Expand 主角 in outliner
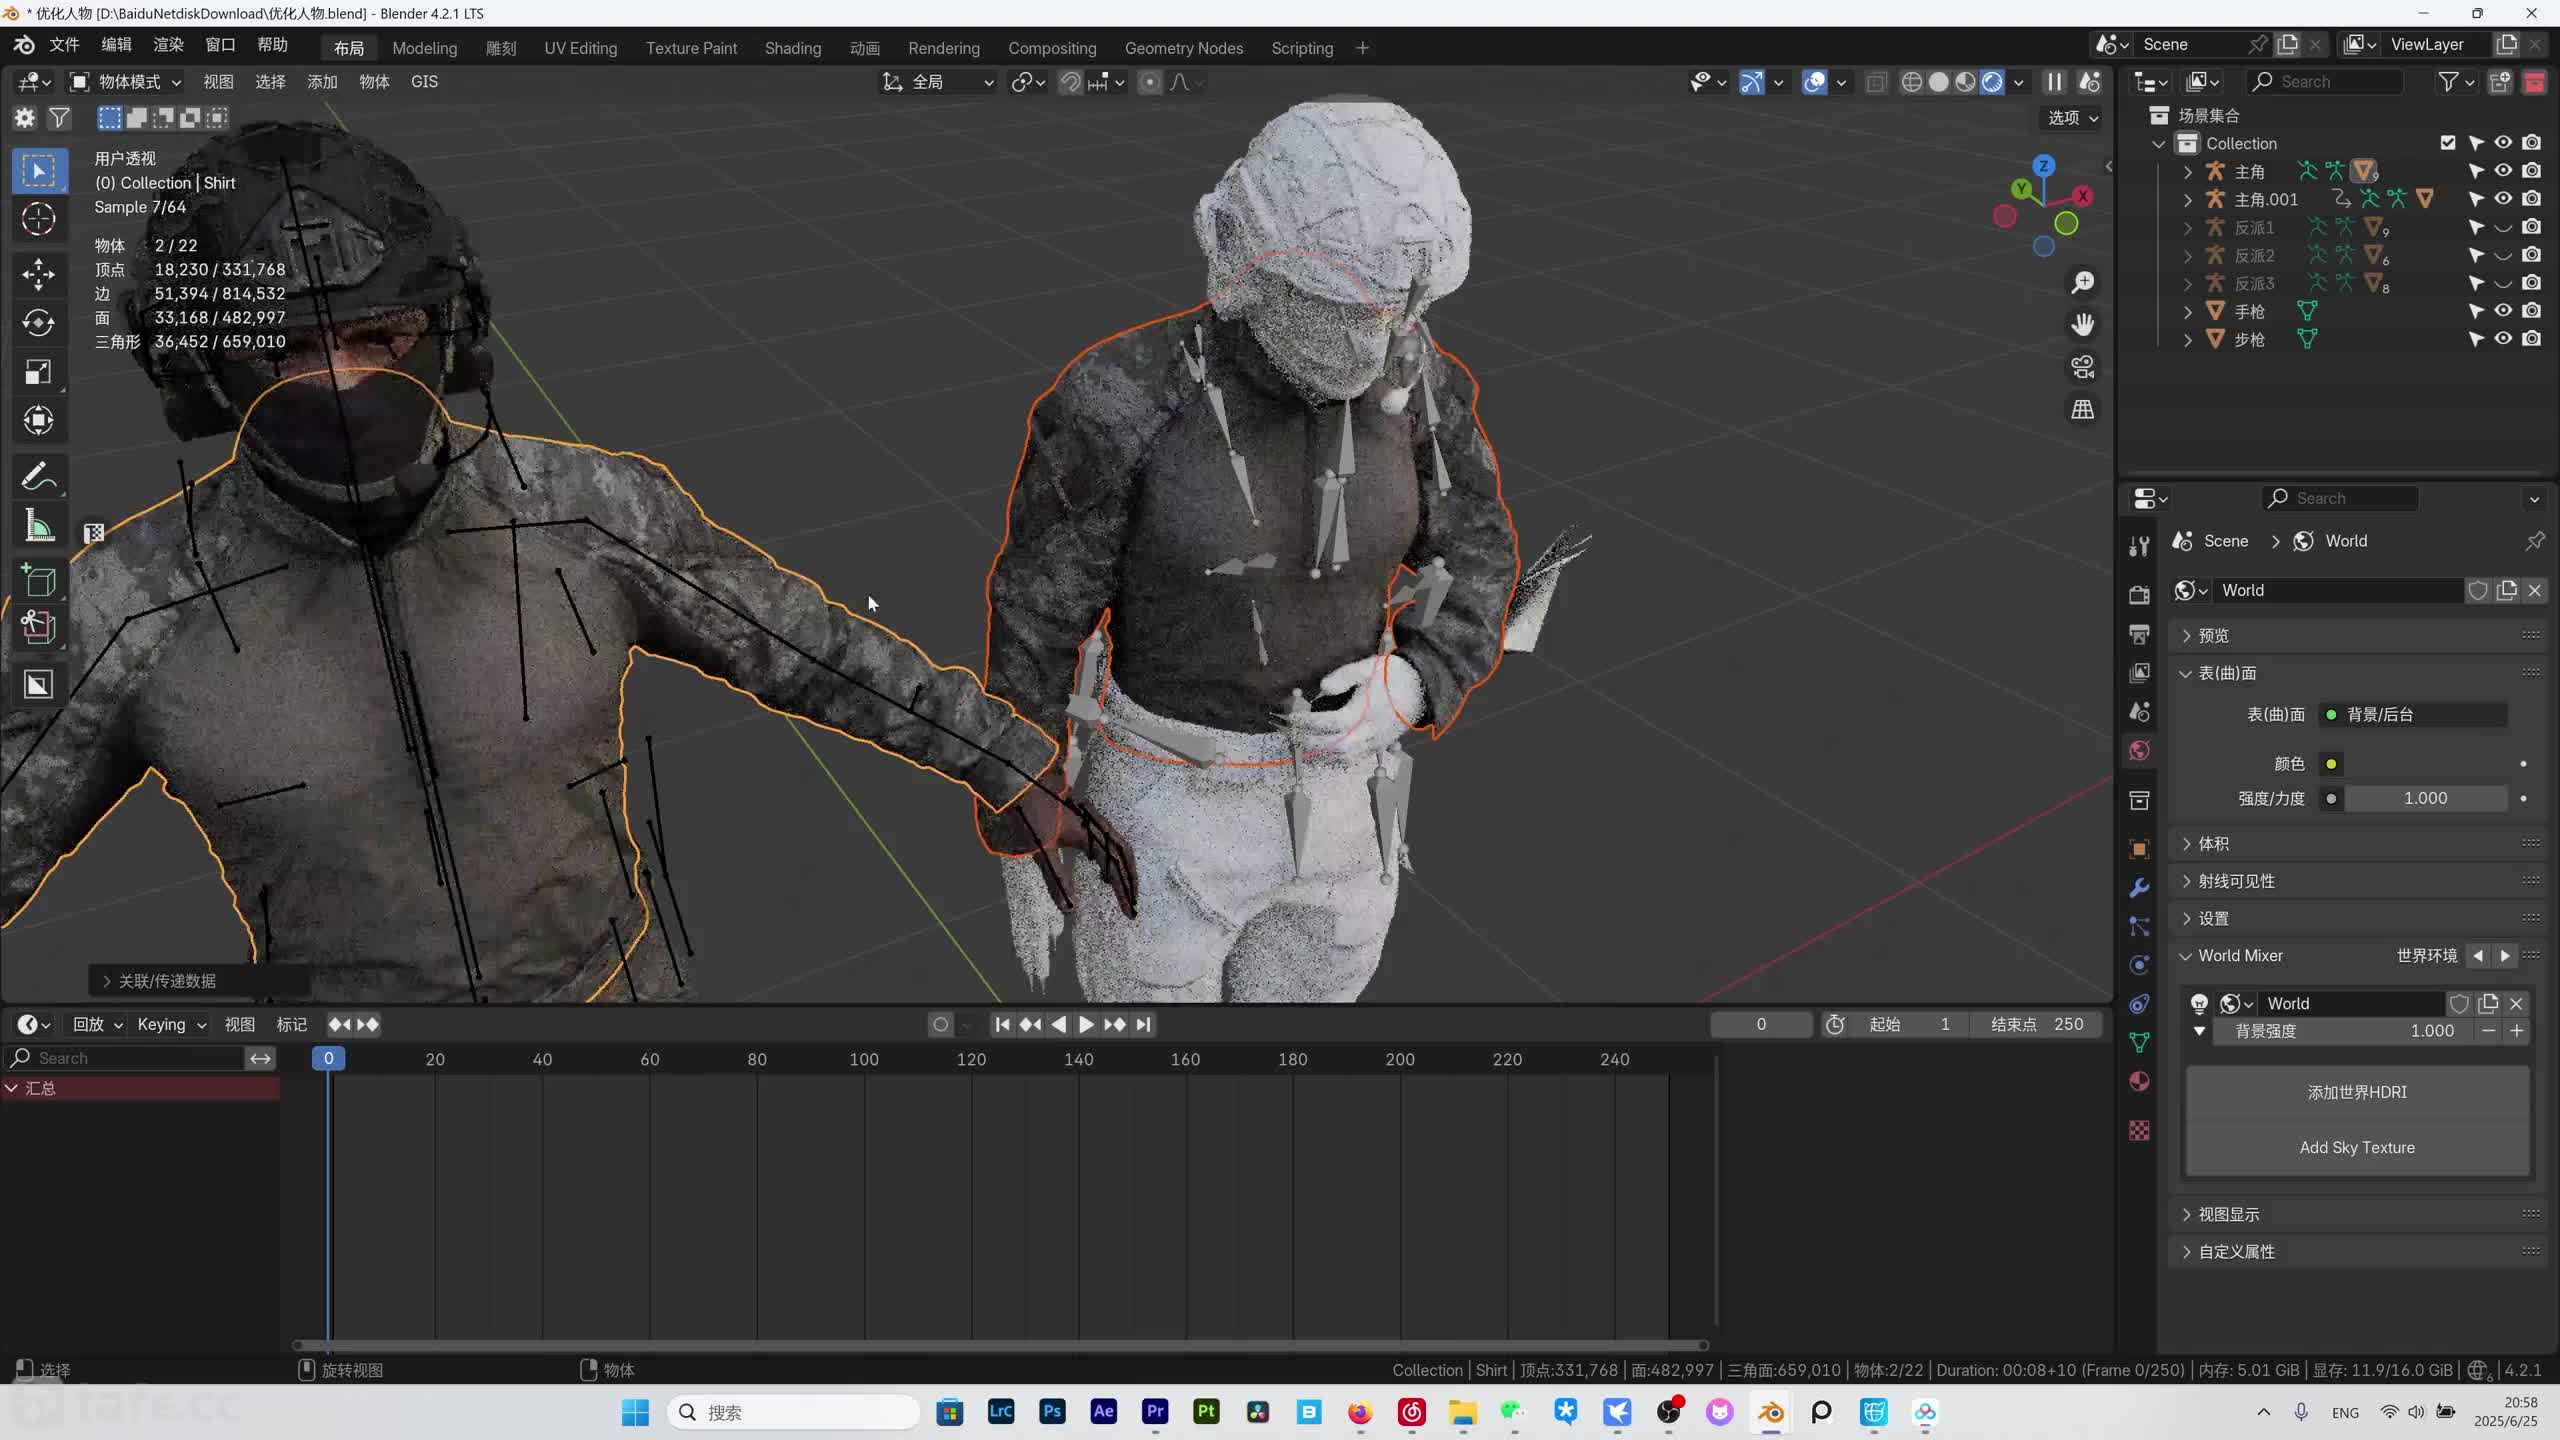 (2187, 172)
